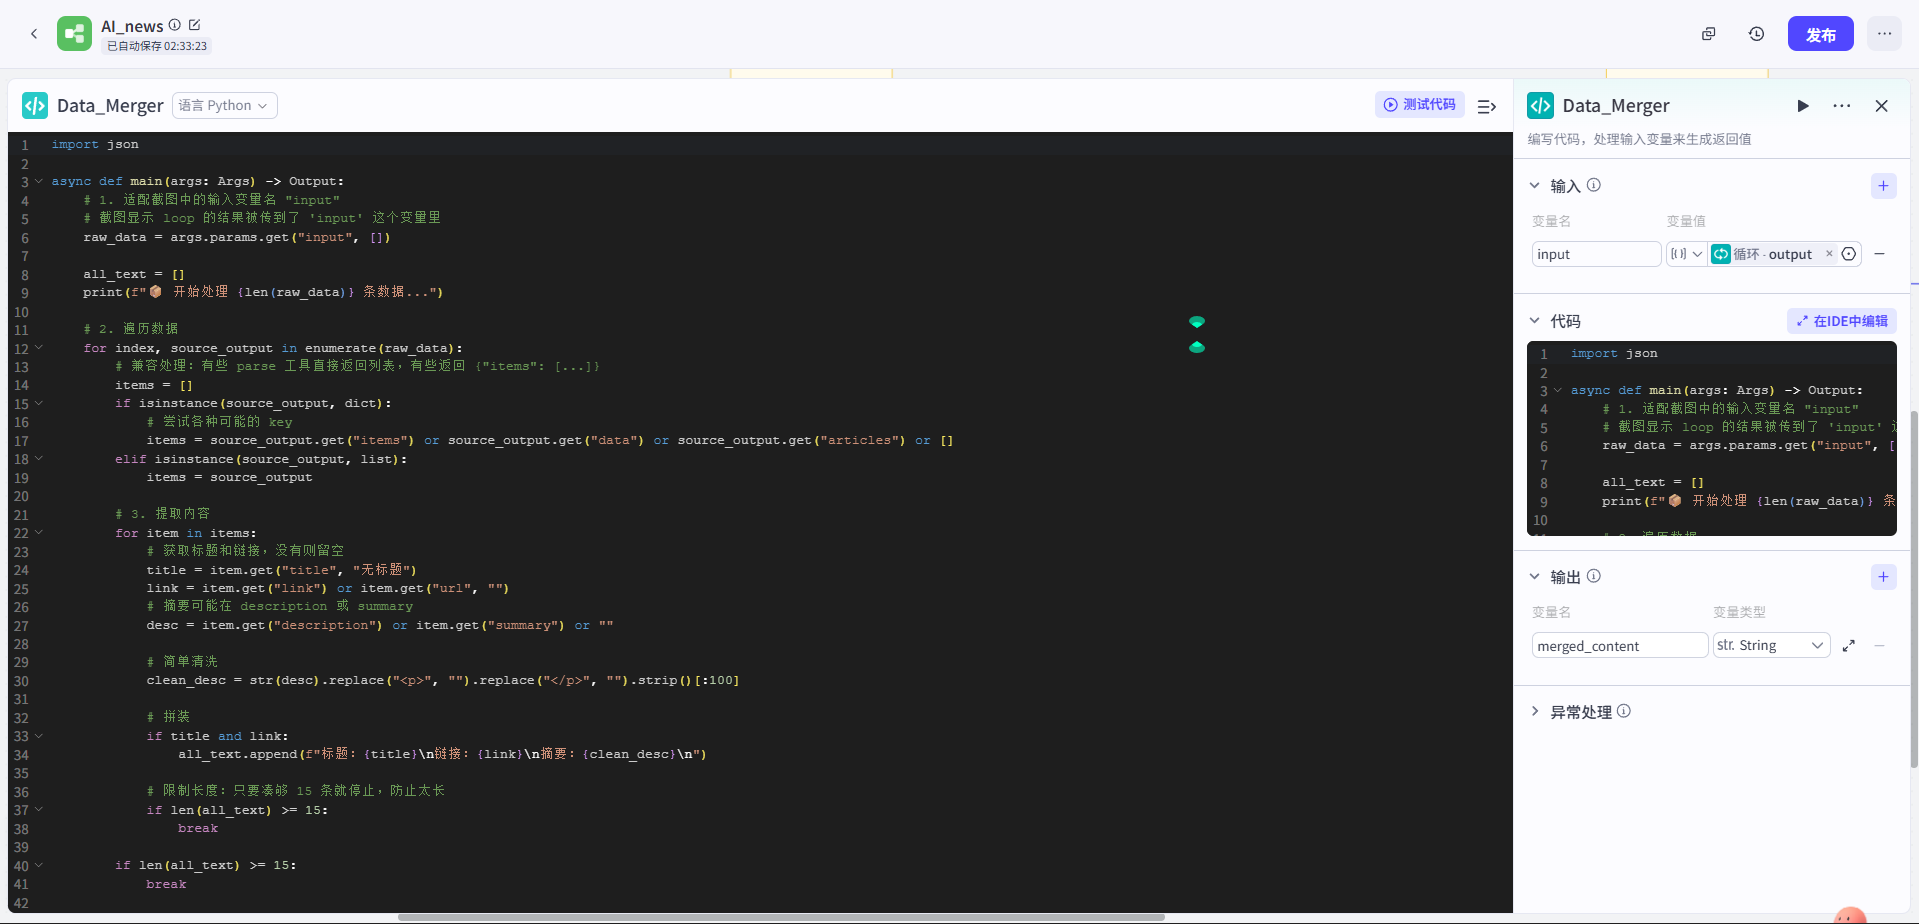Click the duplicate workflow icon in the top bar
Viewport: 1919px width, 924px height.
click(1709, 34)
